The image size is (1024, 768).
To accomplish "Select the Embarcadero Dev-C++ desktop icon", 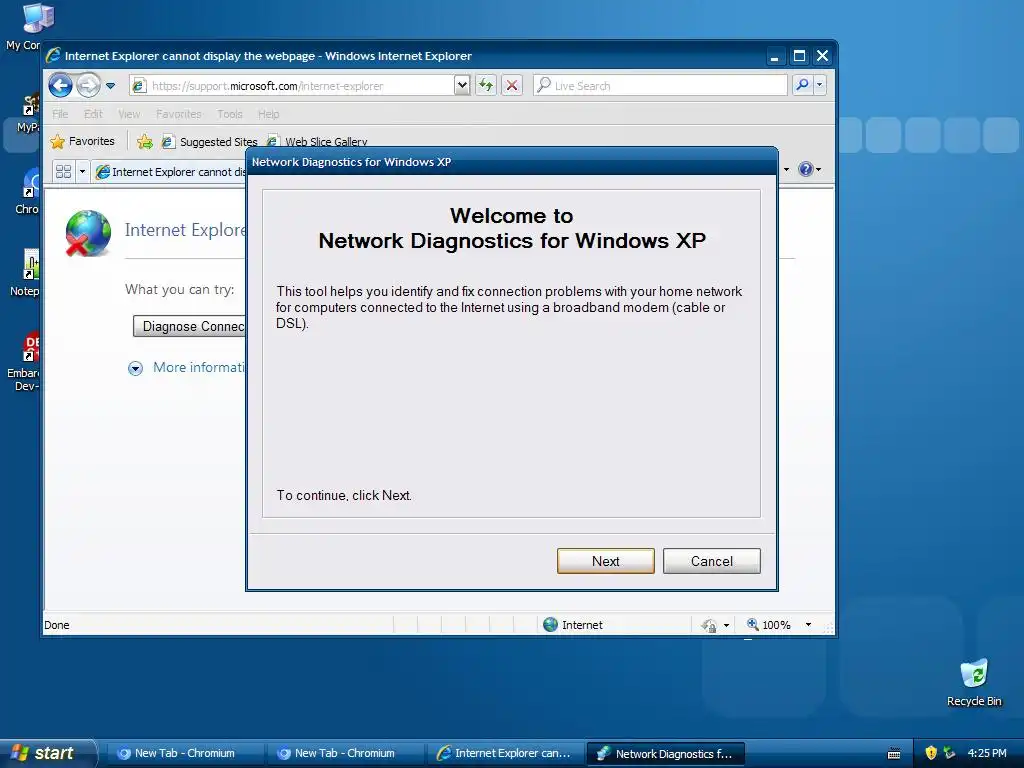I will coord(25,362).
